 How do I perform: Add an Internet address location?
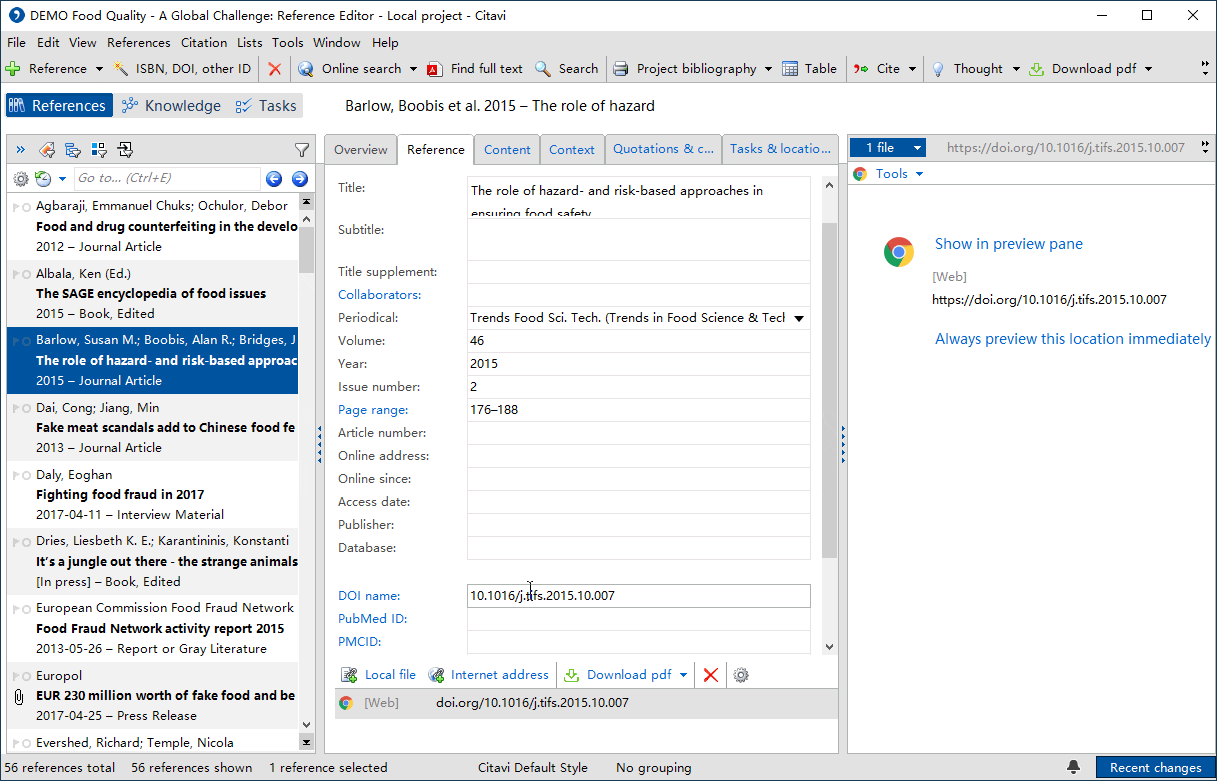pyautogui.click(x=489, y=675)
